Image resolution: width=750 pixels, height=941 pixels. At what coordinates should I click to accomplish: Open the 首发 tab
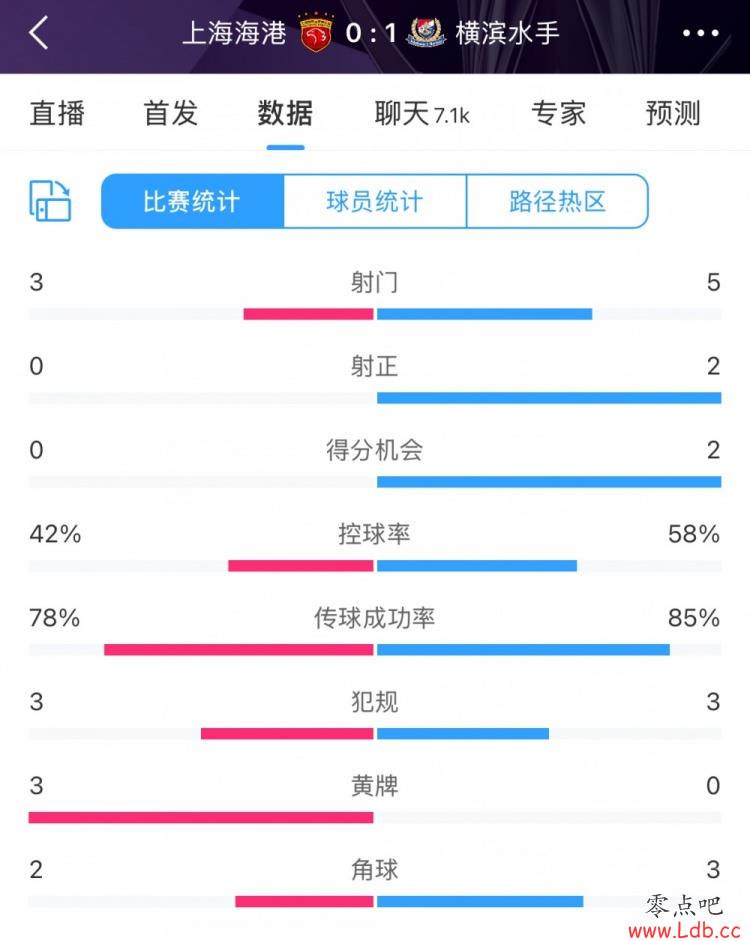tap(170, 113)
